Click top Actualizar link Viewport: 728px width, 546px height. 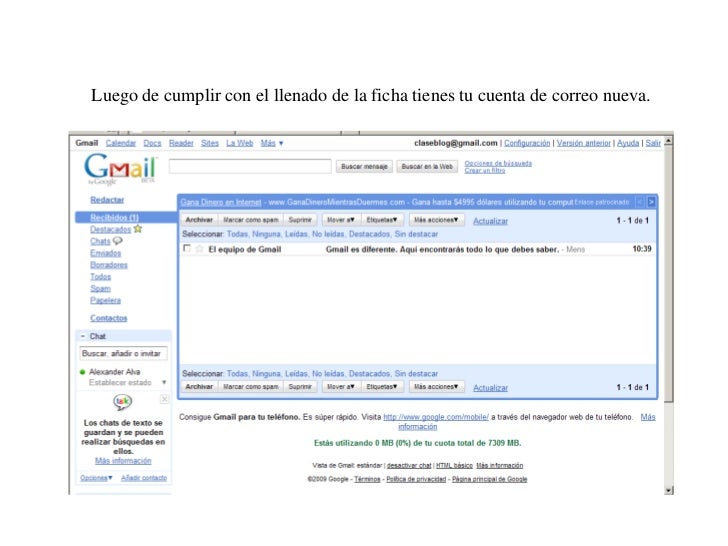tap(490, 221)
